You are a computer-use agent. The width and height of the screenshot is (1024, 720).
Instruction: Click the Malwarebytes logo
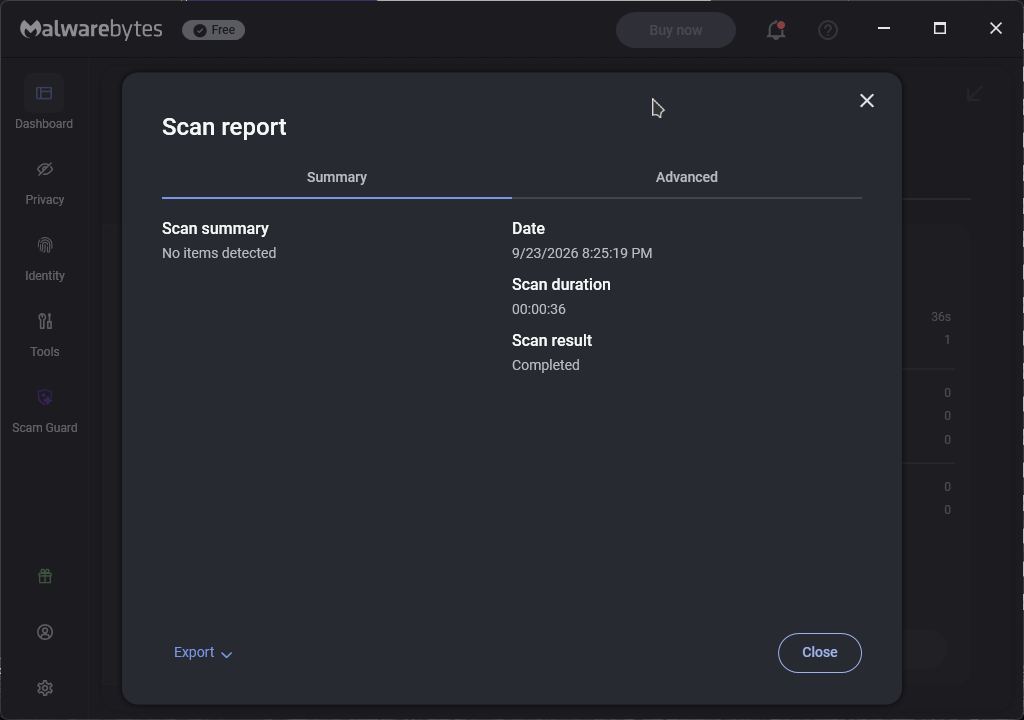tap(91, 29)
